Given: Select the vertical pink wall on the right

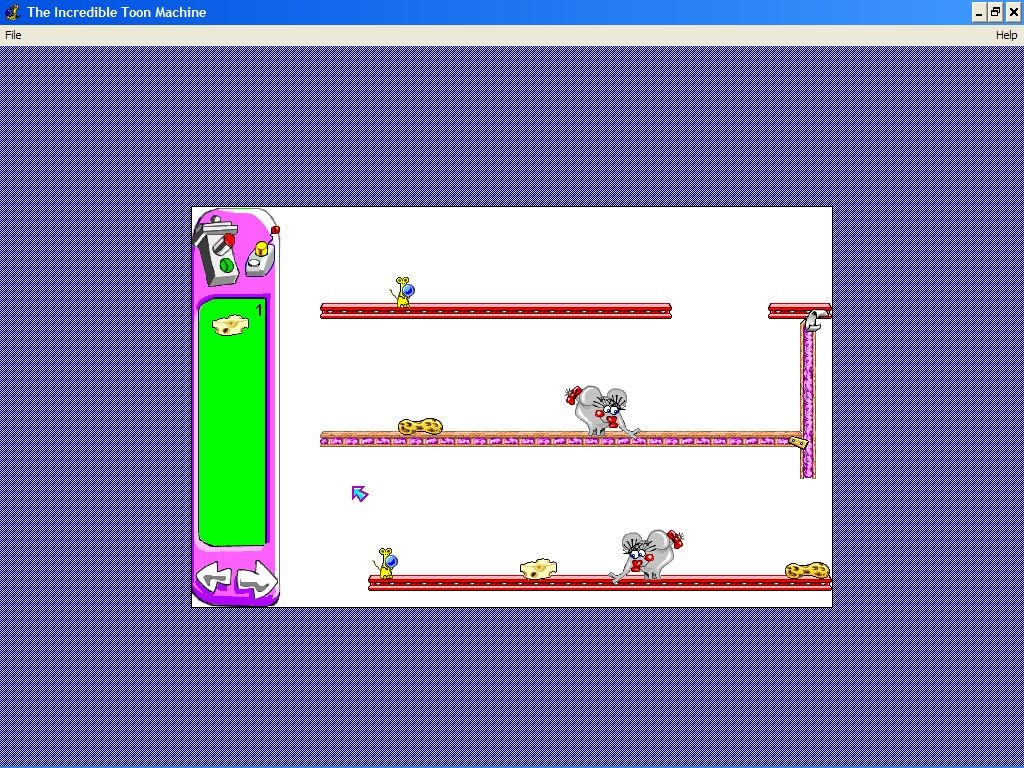Looking at the screenshot, I should [x=808, y=400].
